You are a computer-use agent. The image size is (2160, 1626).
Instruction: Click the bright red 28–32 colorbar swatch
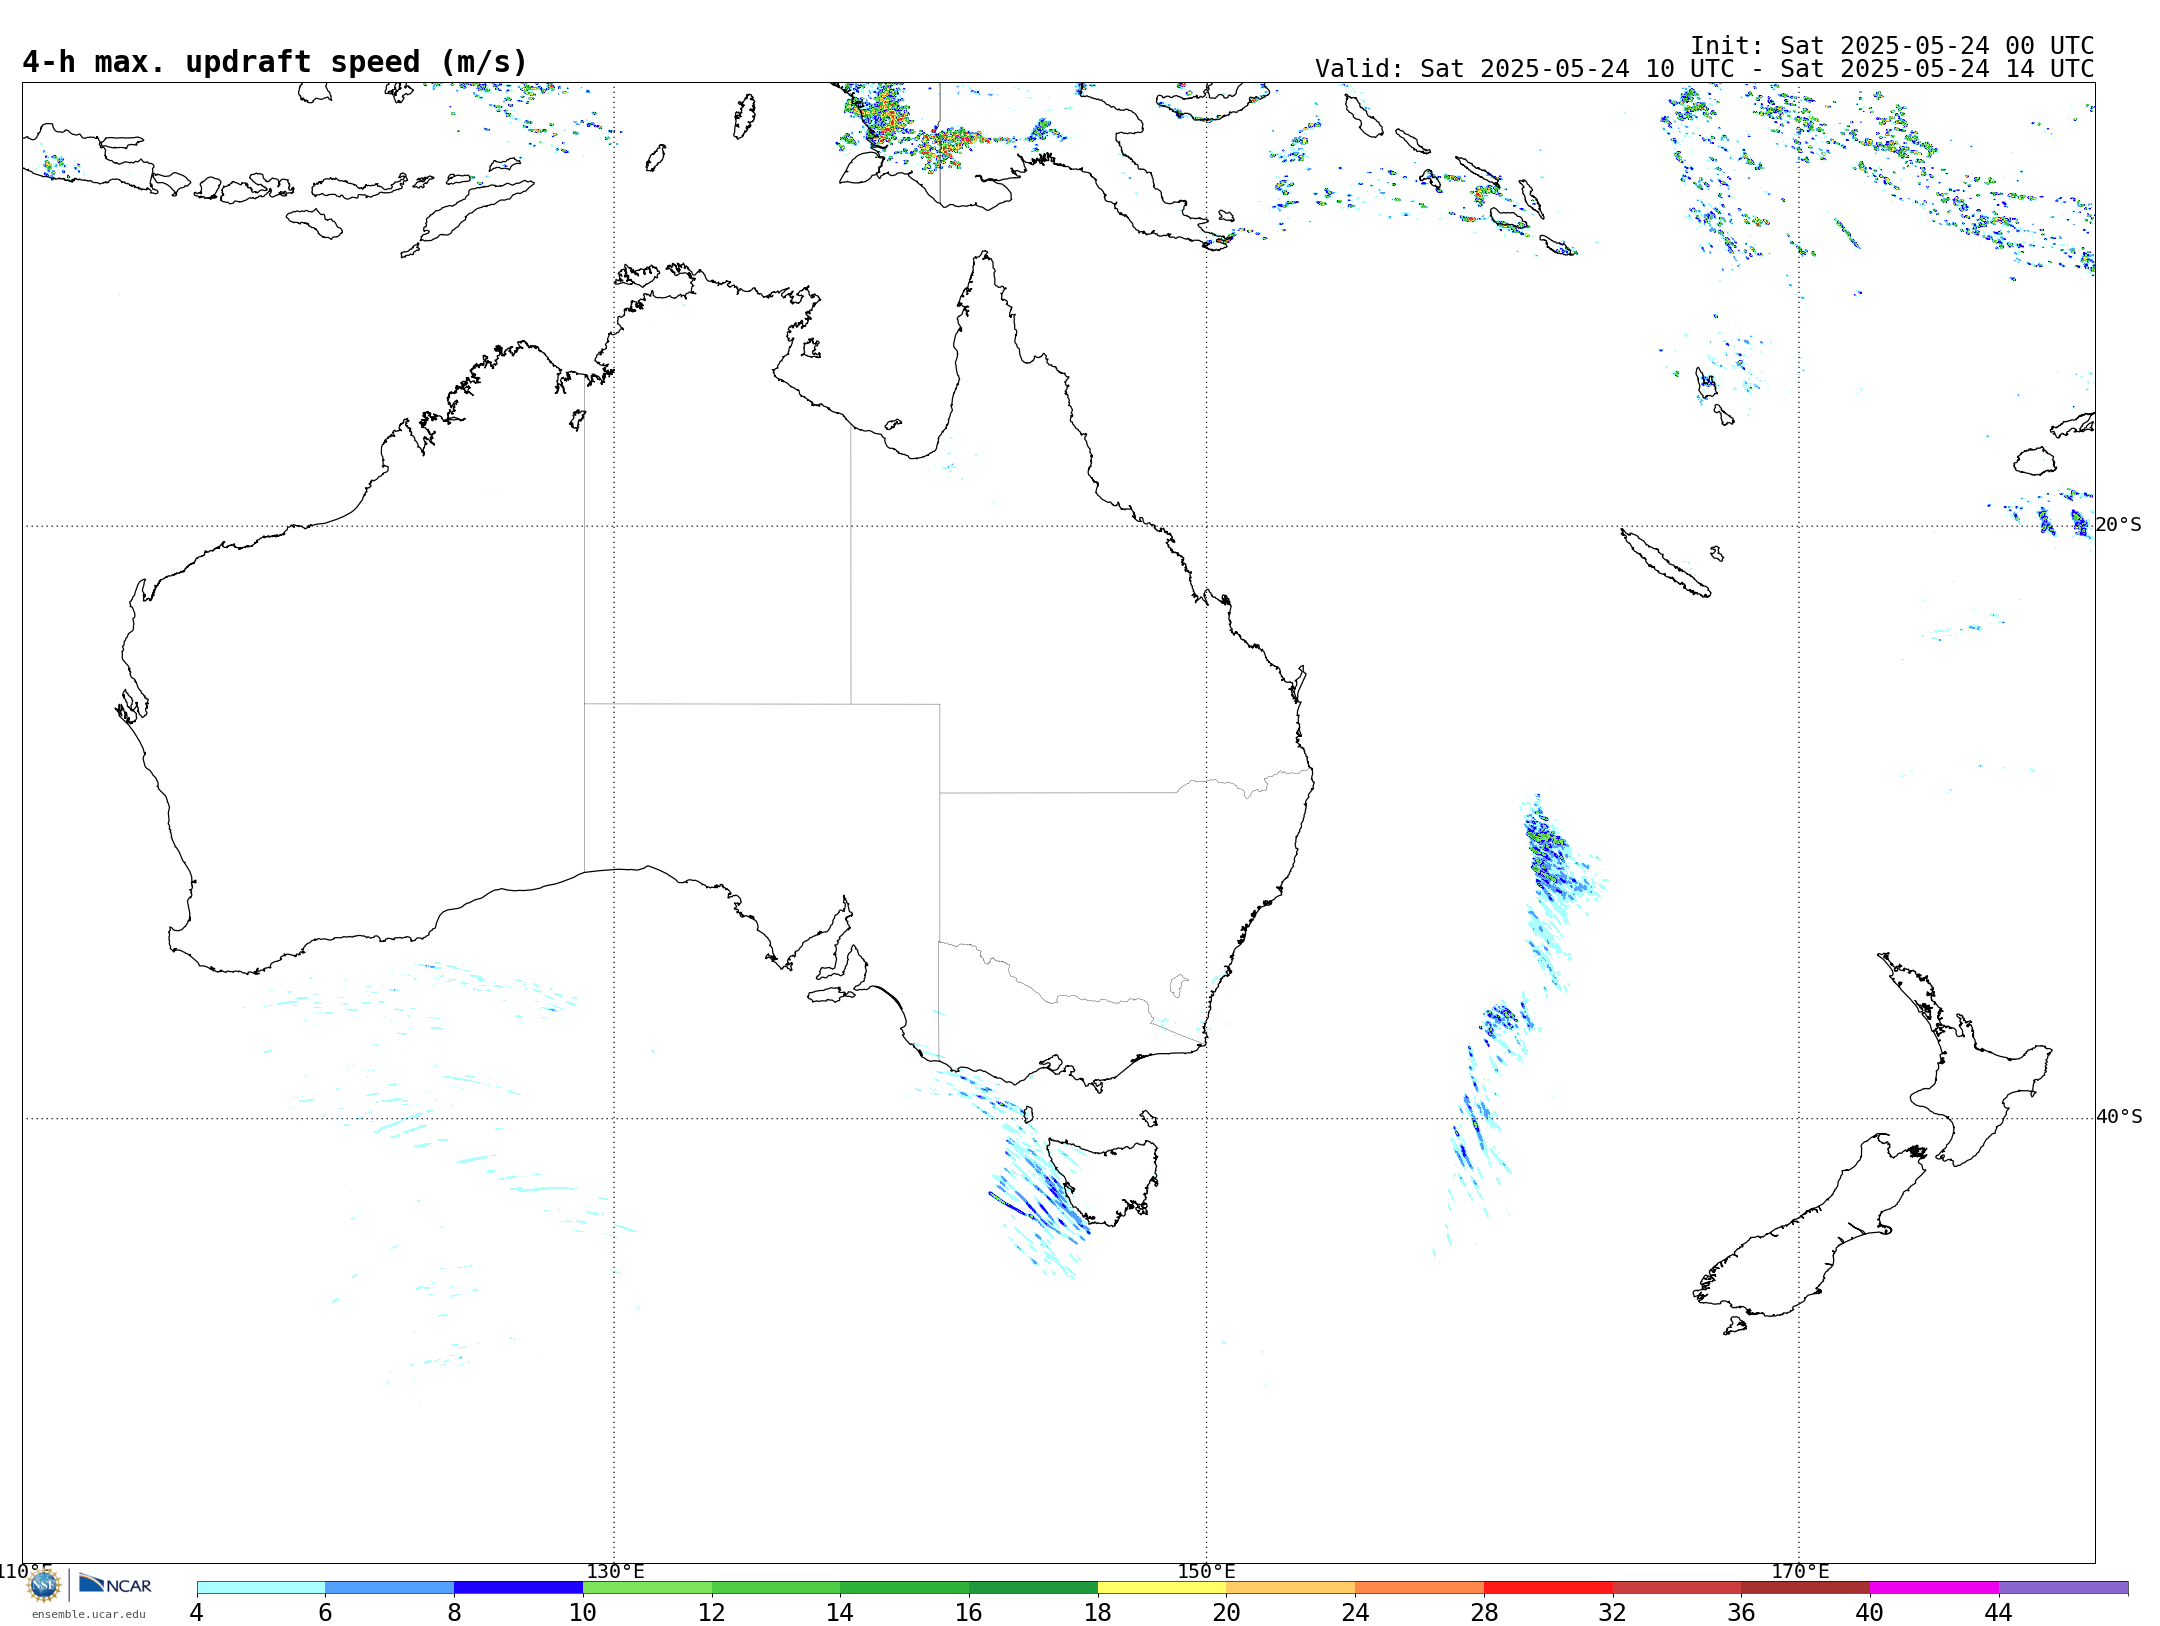point(1549,1588)
